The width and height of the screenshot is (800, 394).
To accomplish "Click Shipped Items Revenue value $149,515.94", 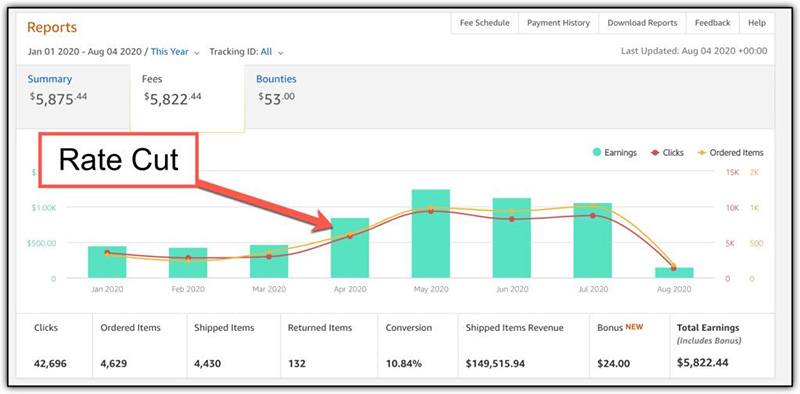I will [x=495, y=364].
